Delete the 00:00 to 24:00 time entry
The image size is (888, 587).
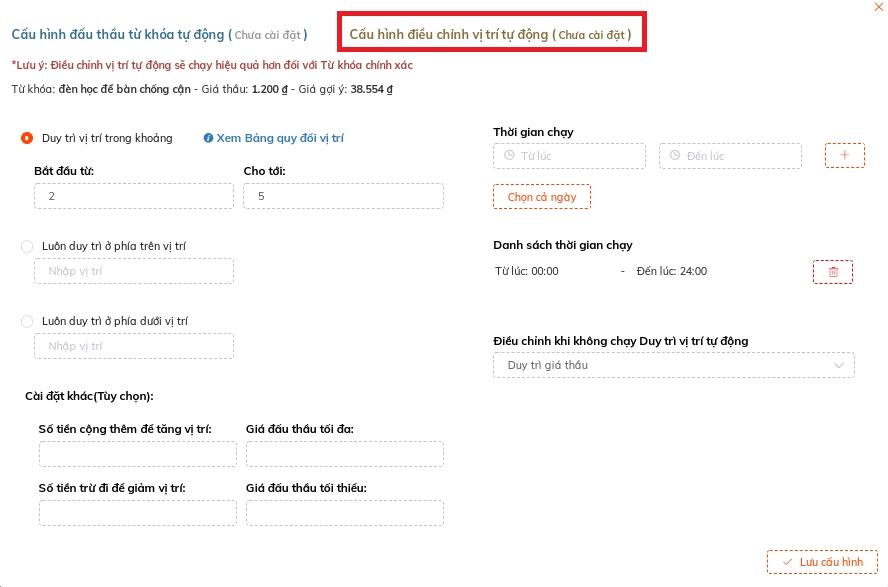833,272
